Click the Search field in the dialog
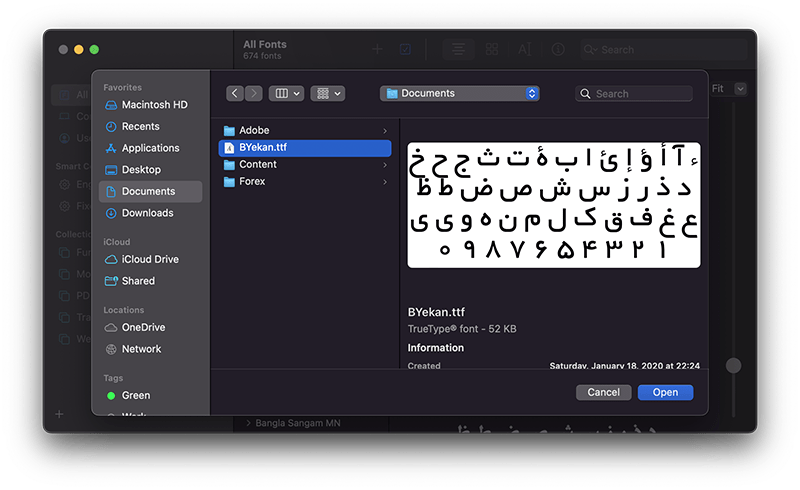The image size is (800, 490). click(x=634, y=94)
